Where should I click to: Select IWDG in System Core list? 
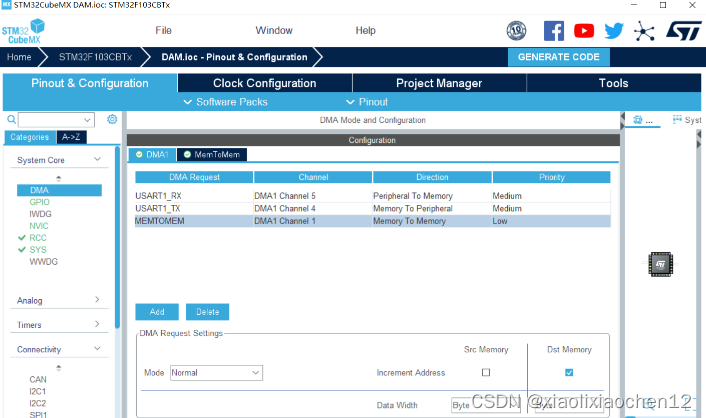point(41,214)
